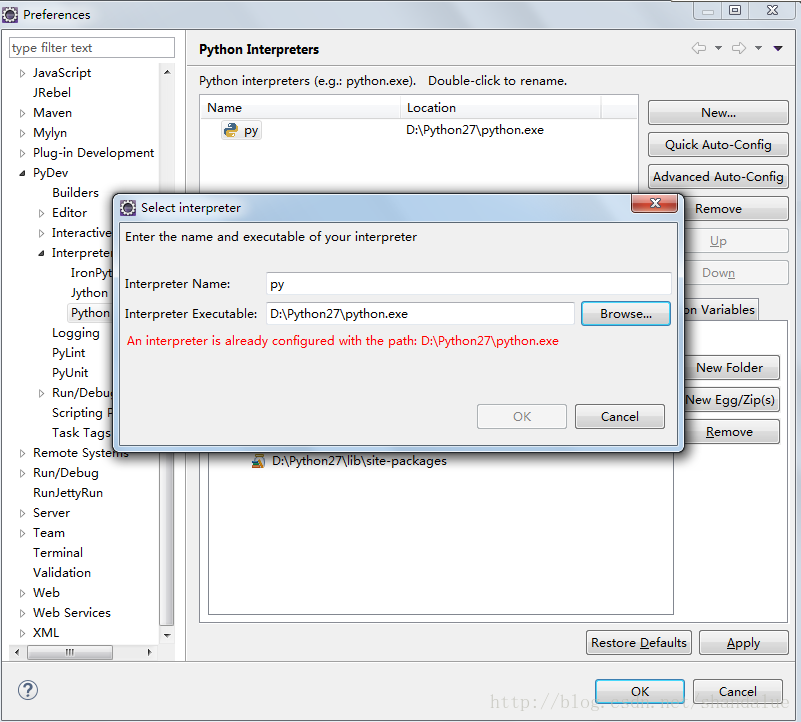Select the Validation preference item
801x722 pixels.
[x=62, y=573]
